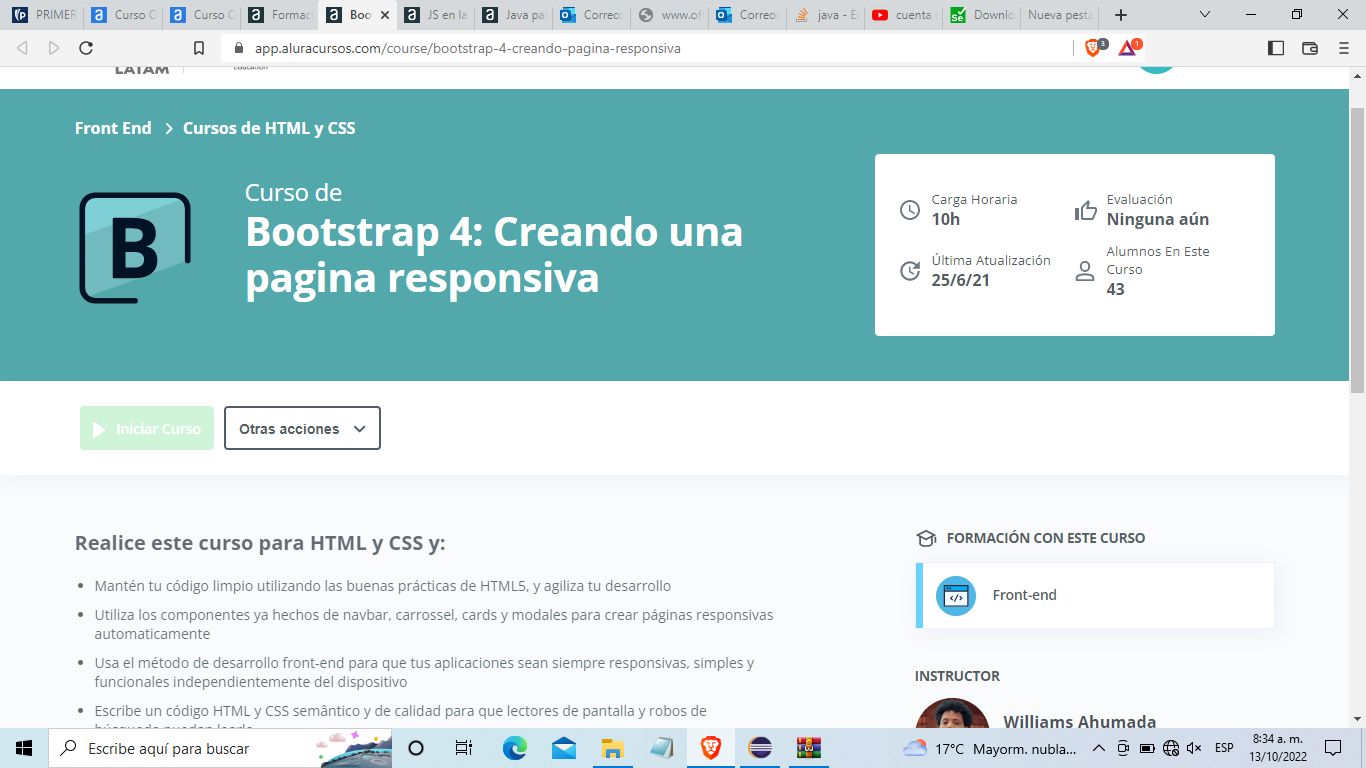This screenshot has width=1366, height=768.
Task: Click the Windows search box
Action: click(219, 748)
